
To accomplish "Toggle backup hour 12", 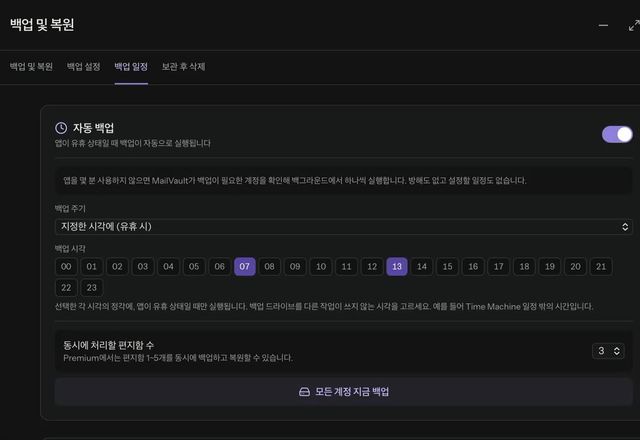I will tap(372, 267).
